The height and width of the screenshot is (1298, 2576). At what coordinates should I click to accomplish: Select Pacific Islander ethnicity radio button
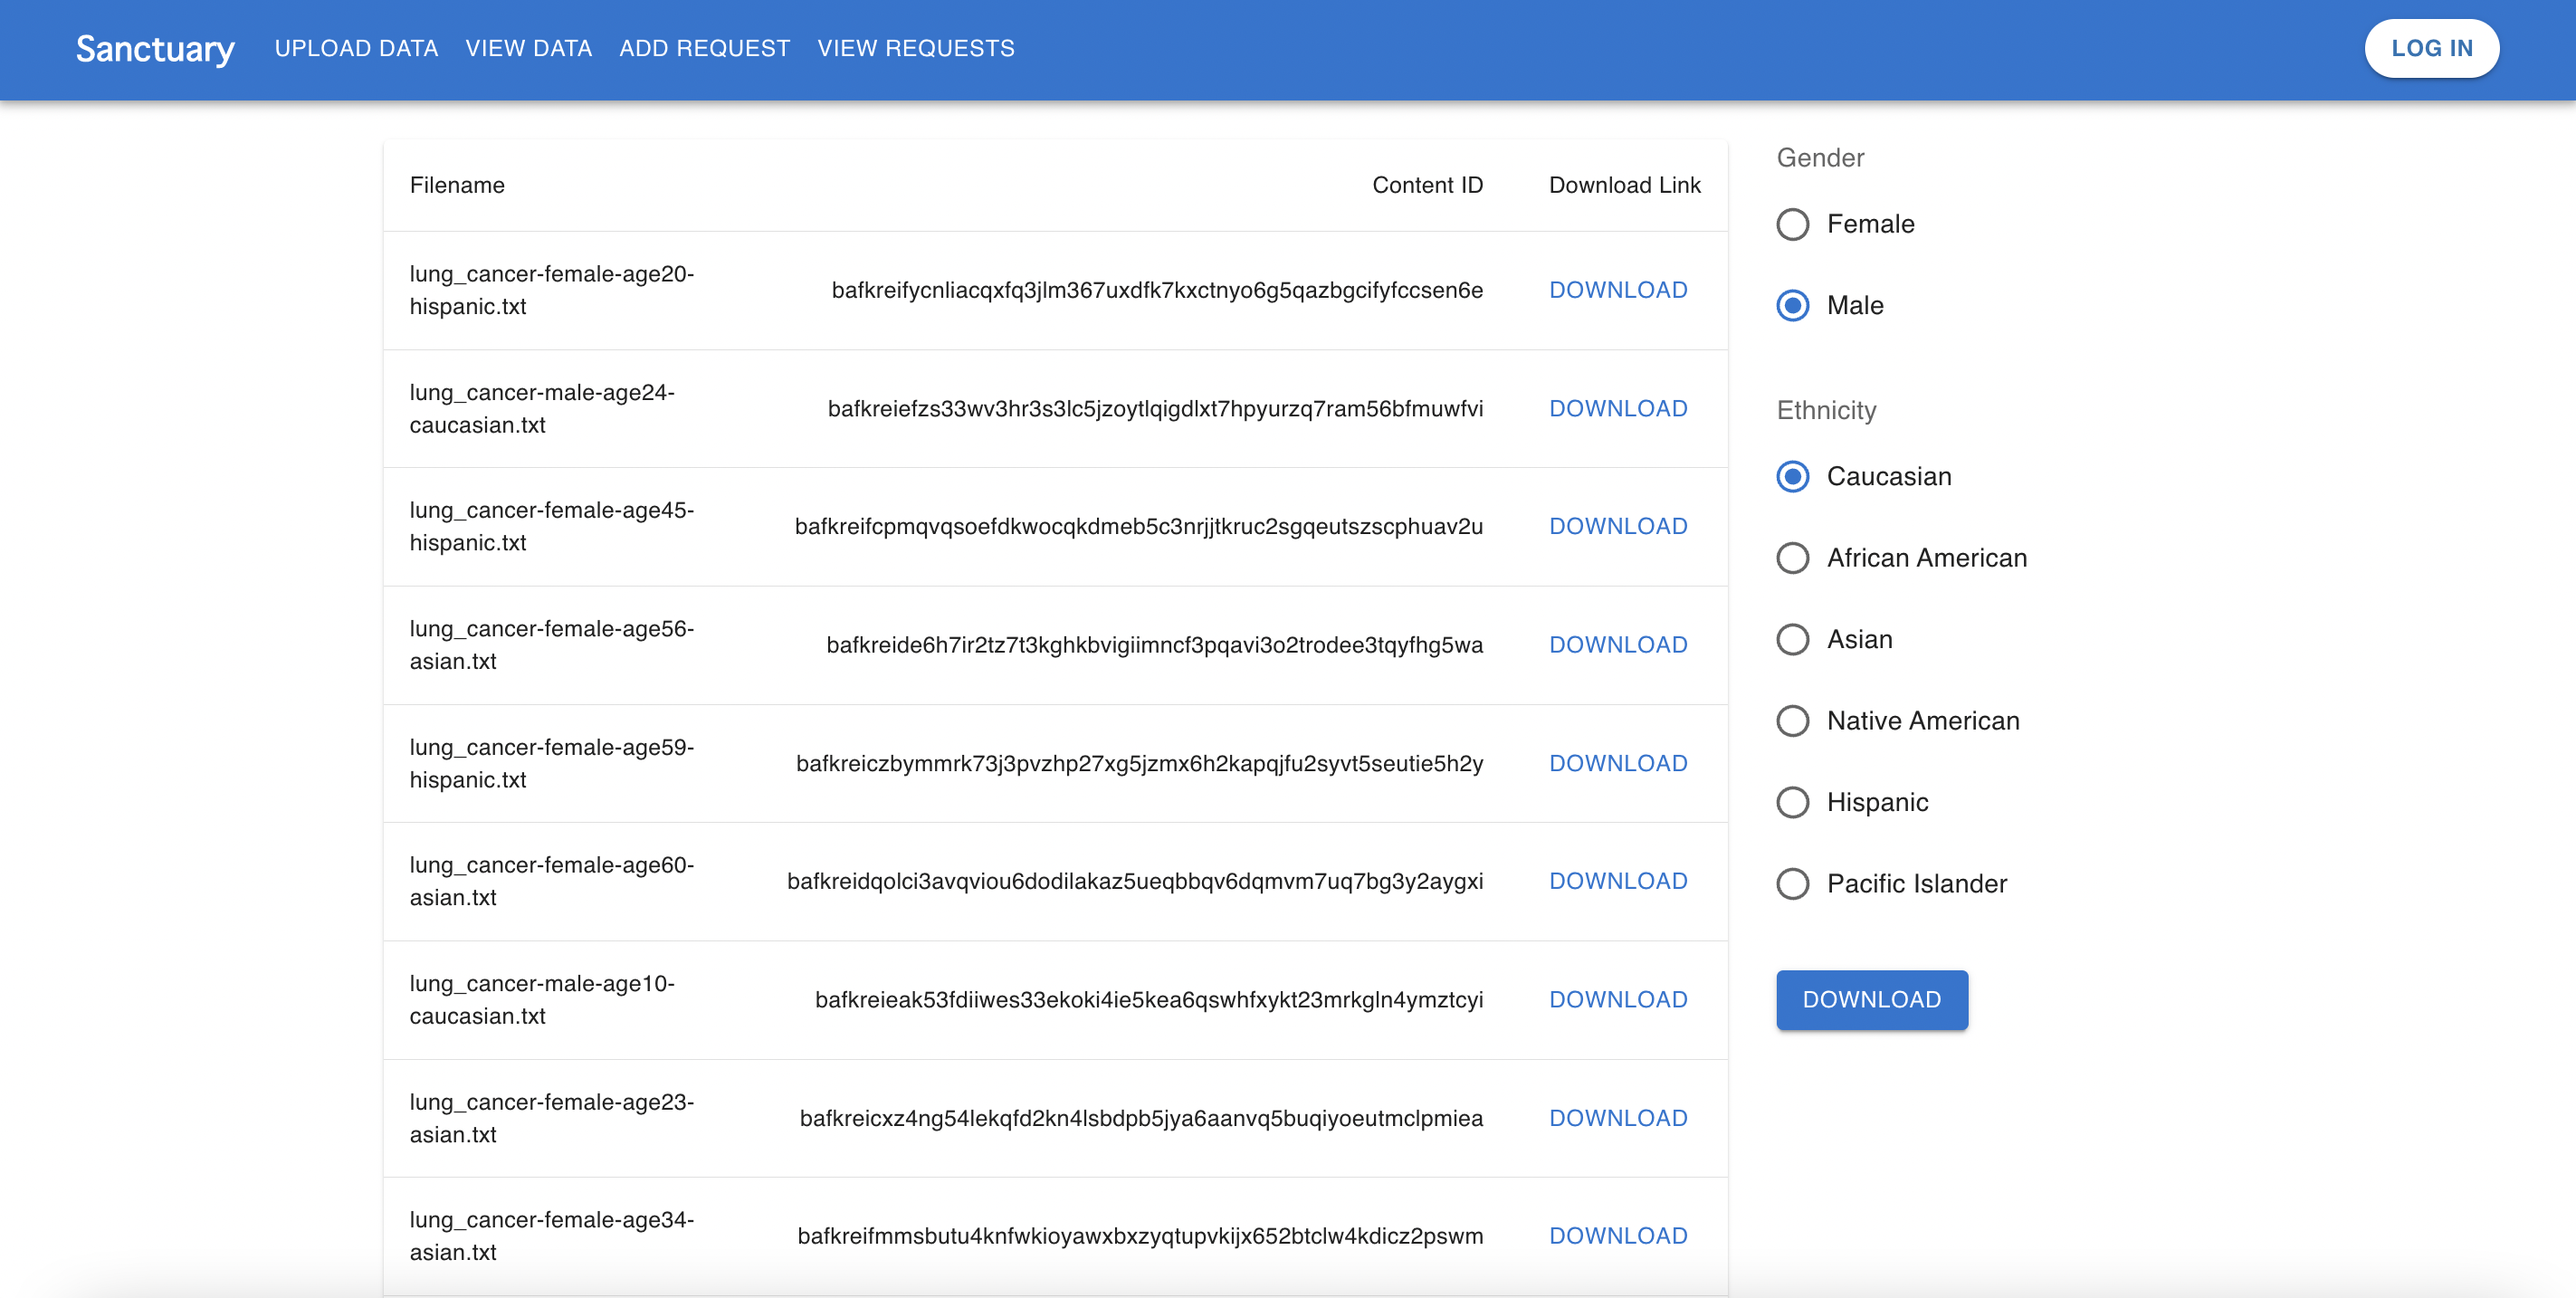pos(1792,884)
